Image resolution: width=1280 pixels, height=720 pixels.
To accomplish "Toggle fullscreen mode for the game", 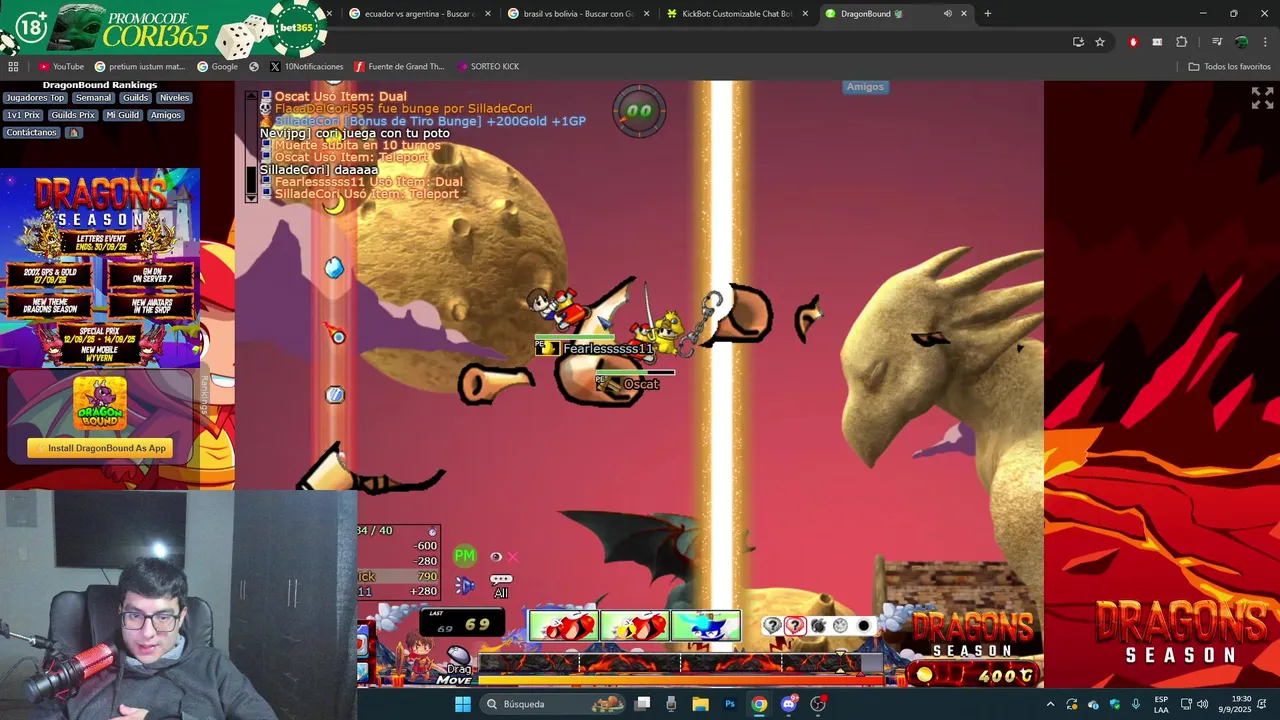I will [x=1262, y=97].
